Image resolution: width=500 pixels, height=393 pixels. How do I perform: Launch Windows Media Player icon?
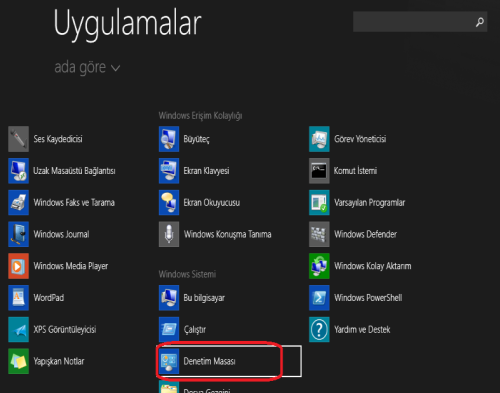coord(18,266)
